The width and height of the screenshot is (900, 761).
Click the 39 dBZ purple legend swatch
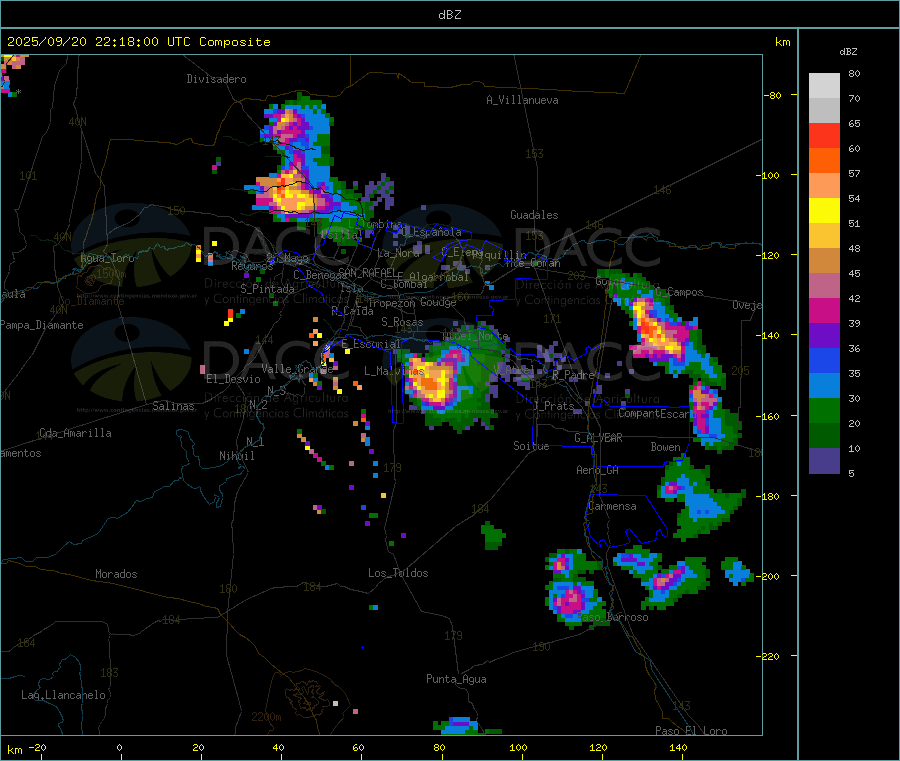[824, 336]
